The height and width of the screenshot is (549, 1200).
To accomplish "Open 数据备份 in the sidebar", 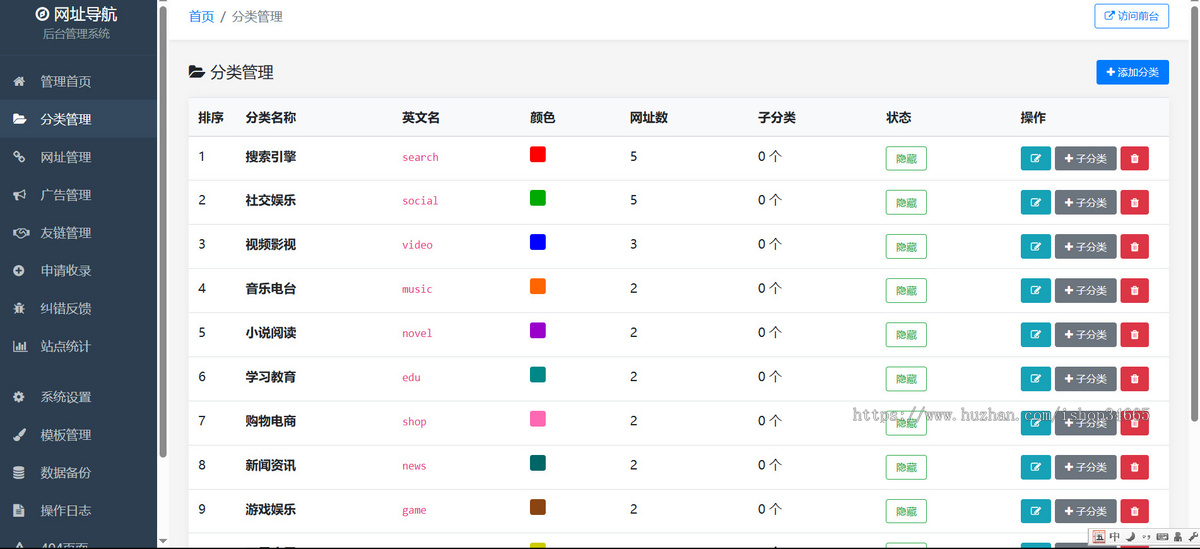I will 78,473.
